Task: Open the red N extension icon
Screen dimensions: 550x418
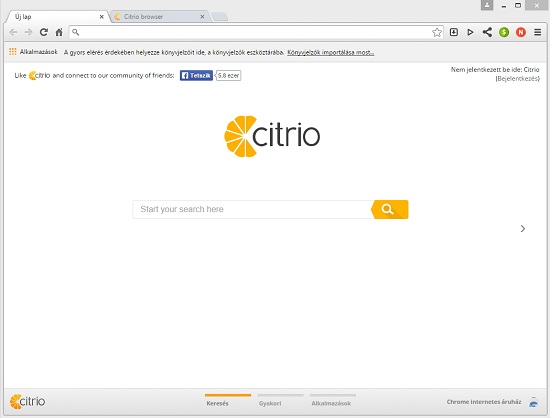Action: pos(521,32)
